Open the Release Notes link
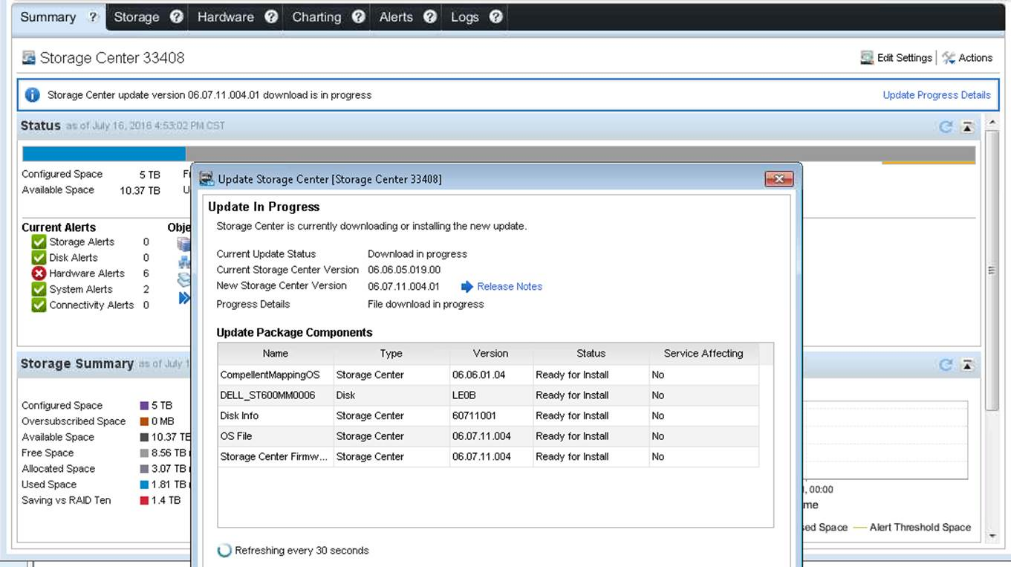 [509, 287]
